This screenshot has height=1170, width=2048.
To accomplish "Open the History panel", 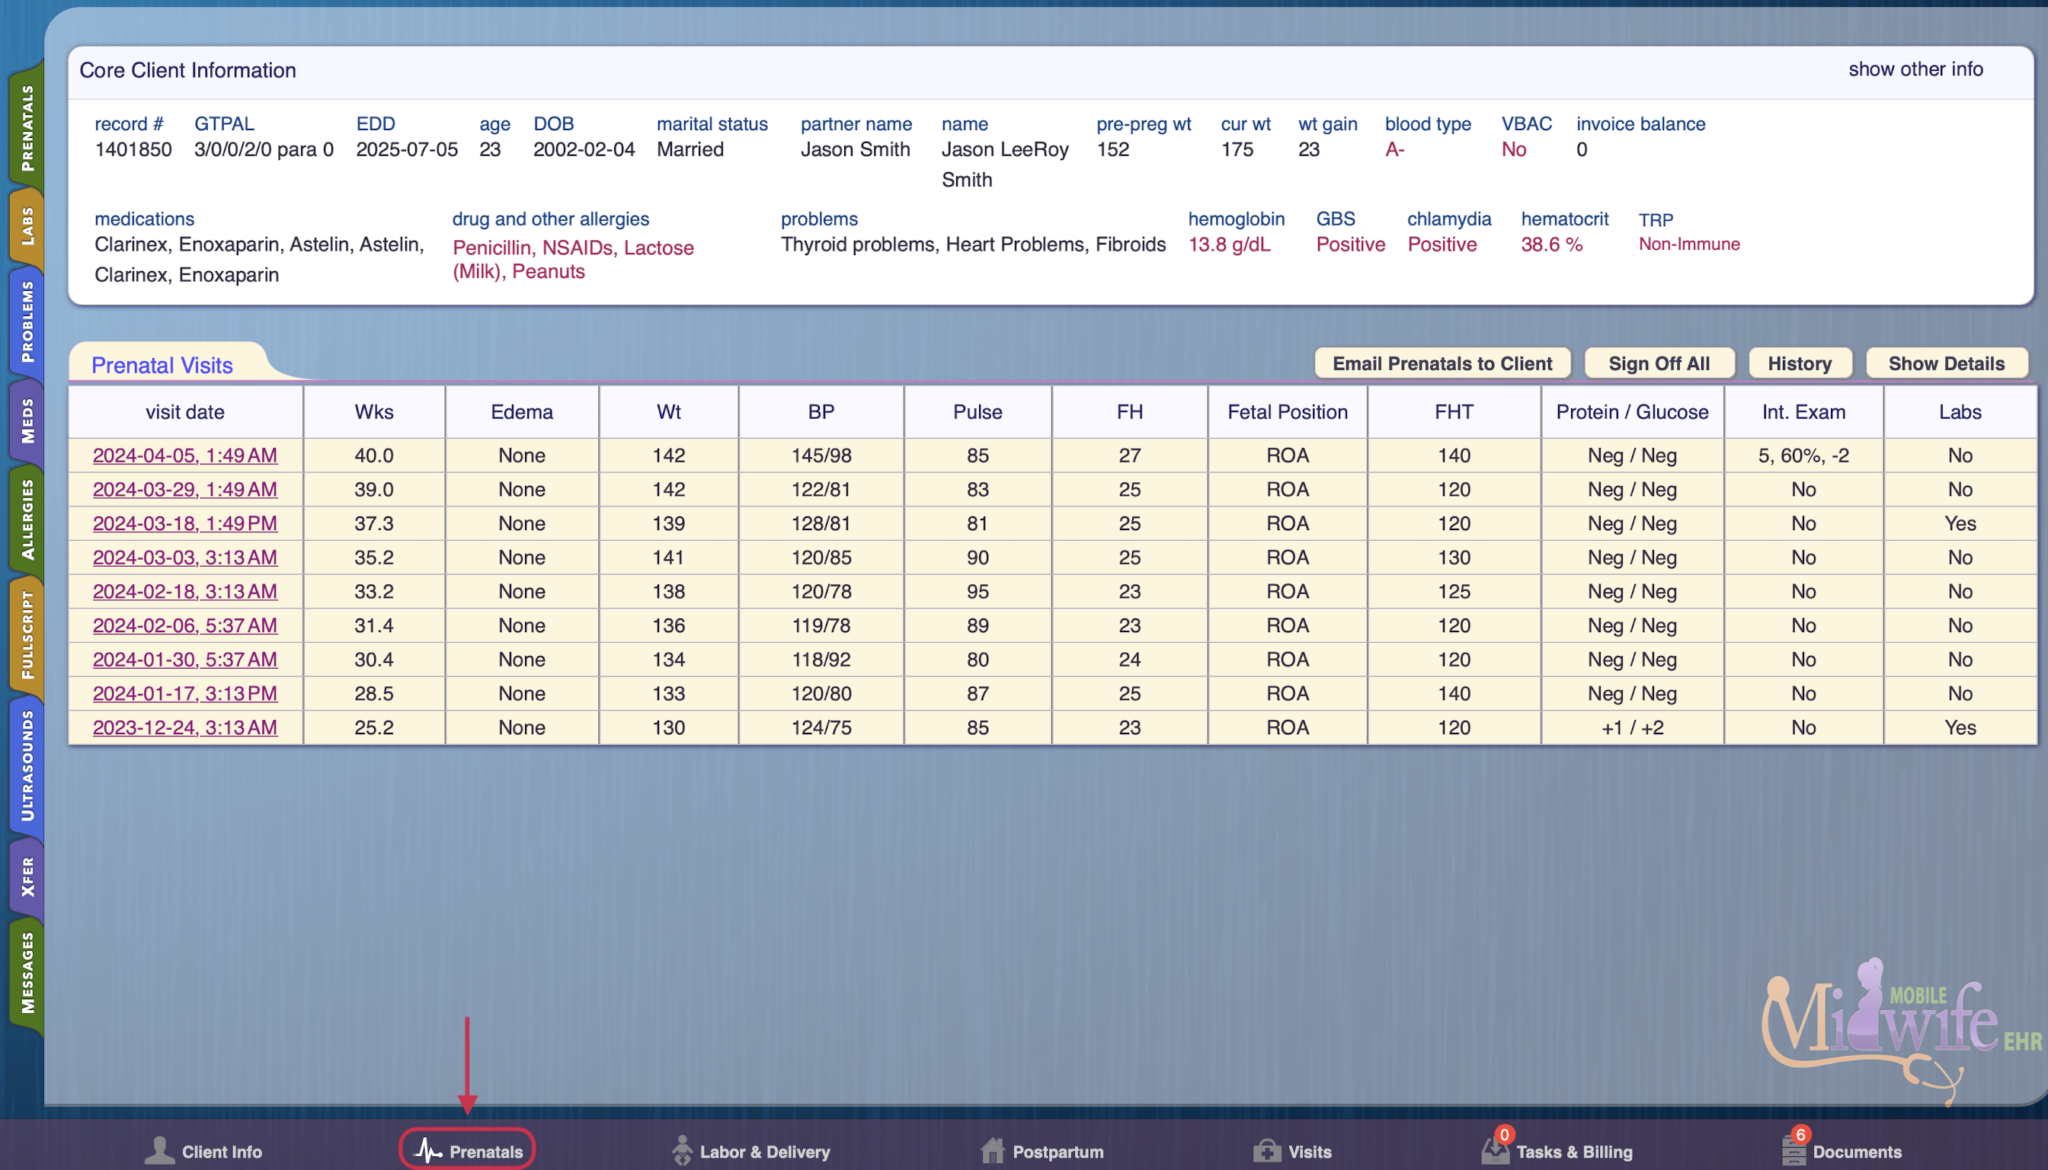I will (1799, 363).
